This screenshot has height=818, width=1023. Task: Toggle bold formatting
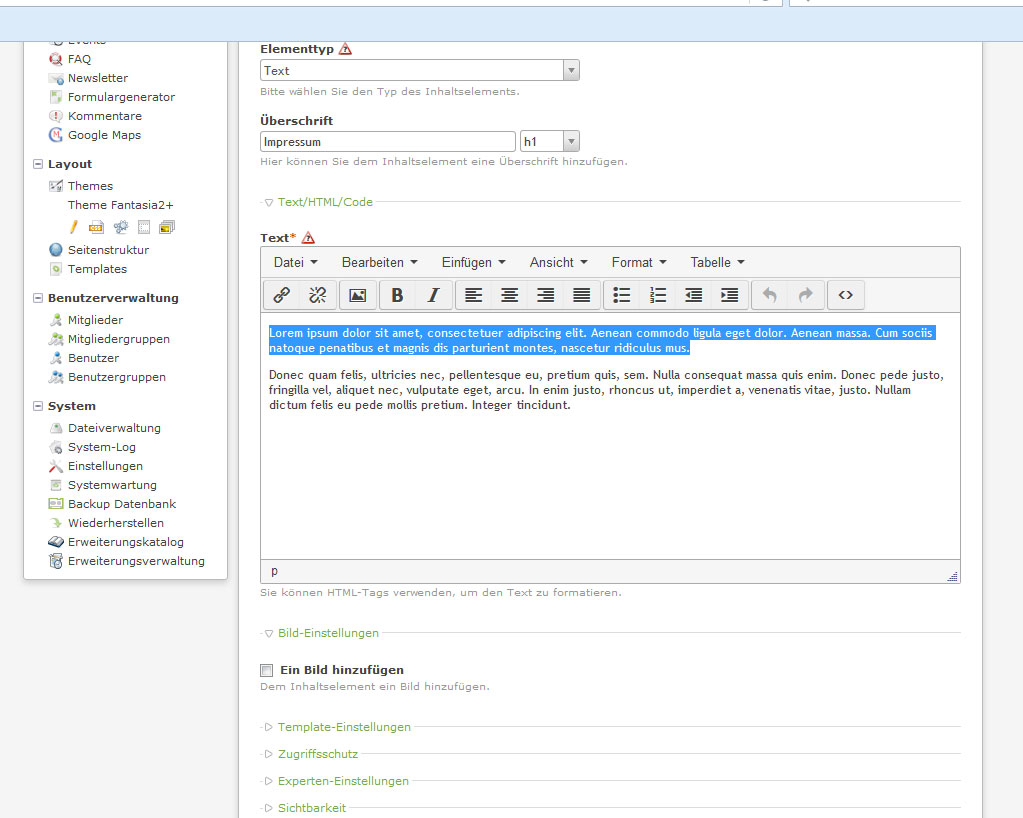[397, 295]
